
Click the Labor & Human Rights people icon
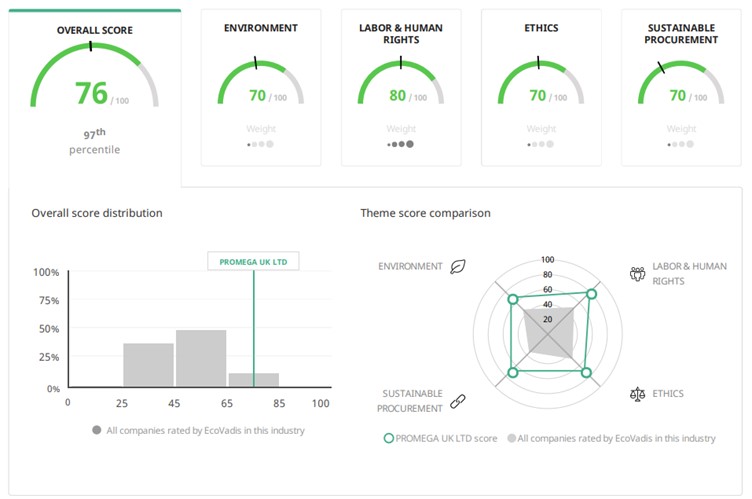[x=637, y=273]
